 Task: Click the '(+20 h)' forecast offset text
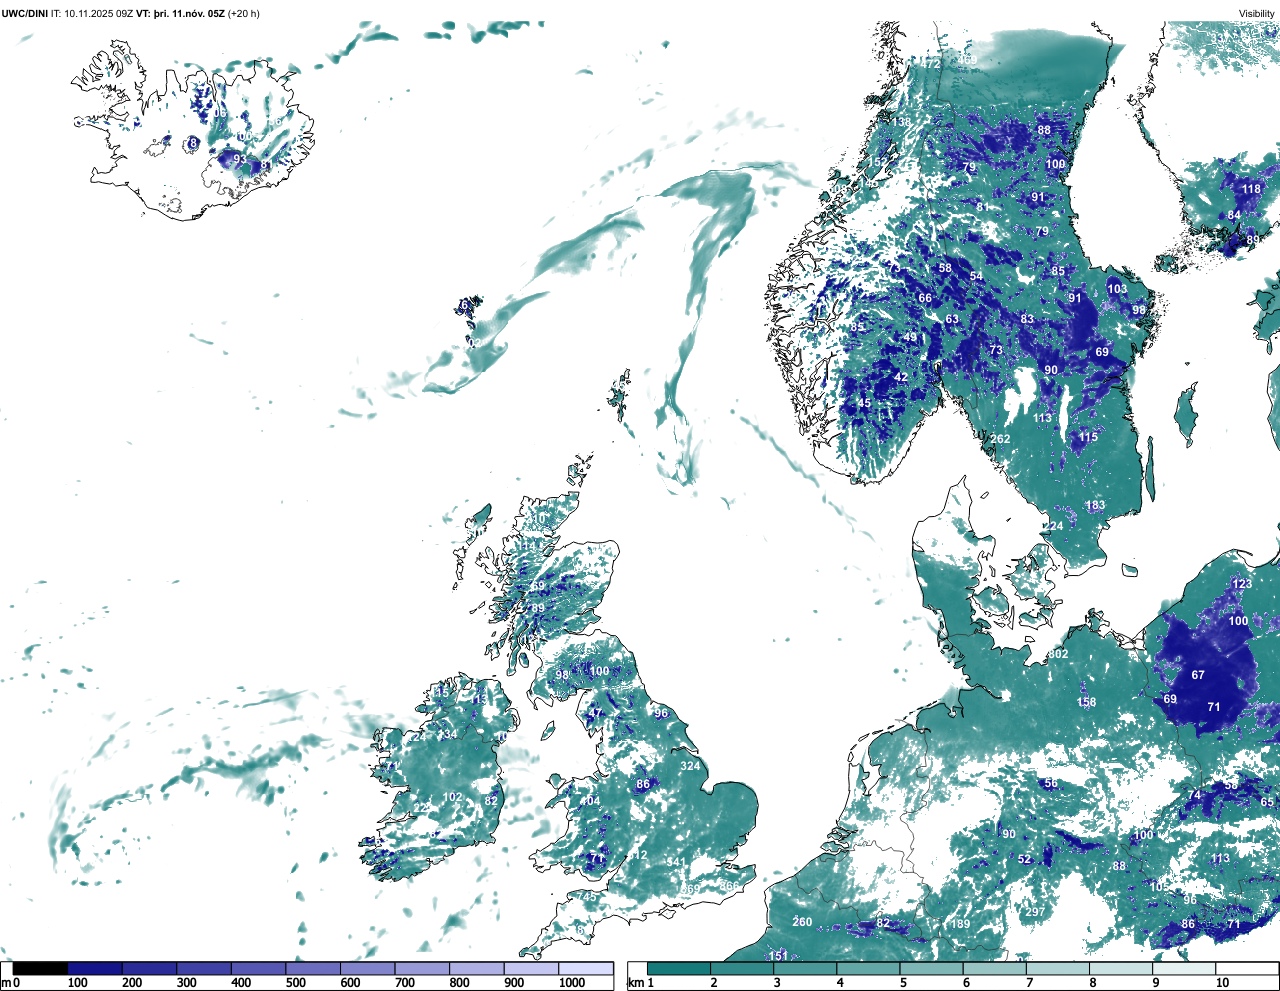[244, 13]
